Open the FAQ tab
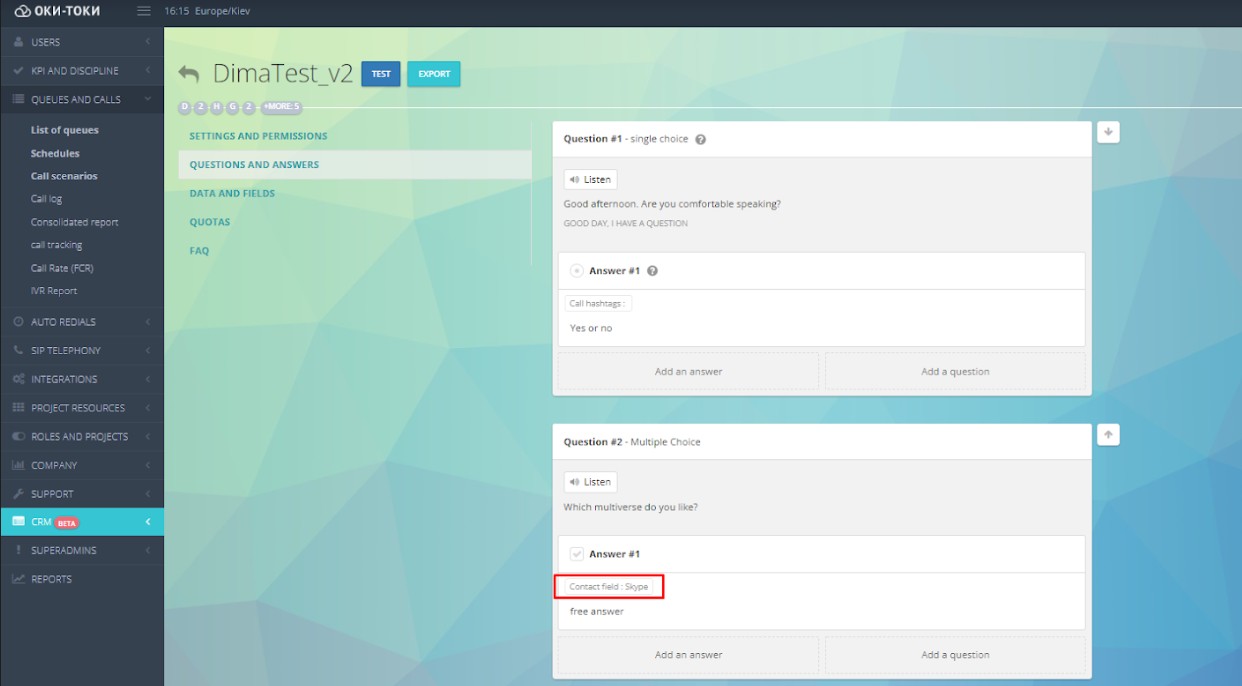This screenshot has width=1242, height=686. coord(199,251)
